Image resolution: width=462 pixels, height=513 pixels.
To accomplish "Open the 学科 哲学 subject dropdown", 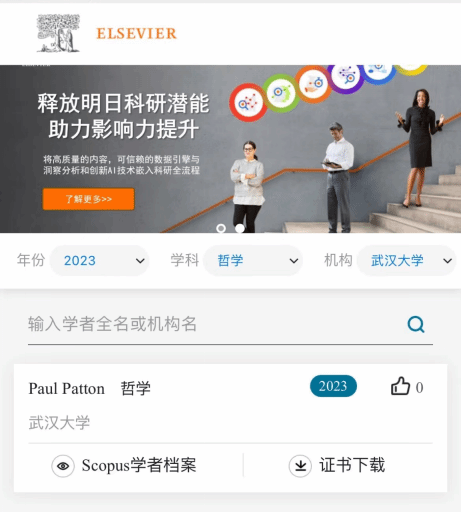I will tap(253, 261).
